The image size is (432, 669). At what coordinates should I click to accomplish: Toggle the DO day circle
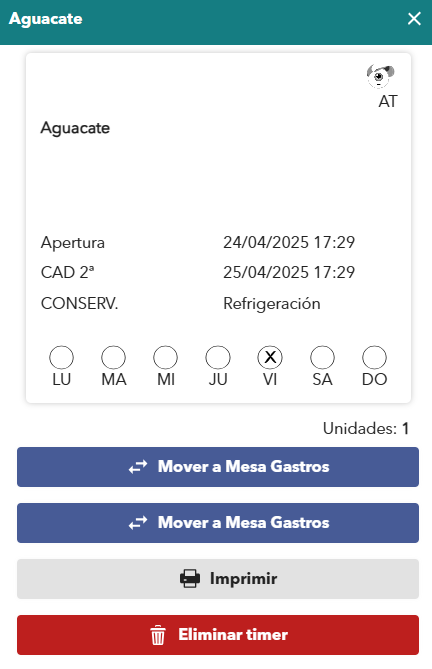click(x=374, y=358)
